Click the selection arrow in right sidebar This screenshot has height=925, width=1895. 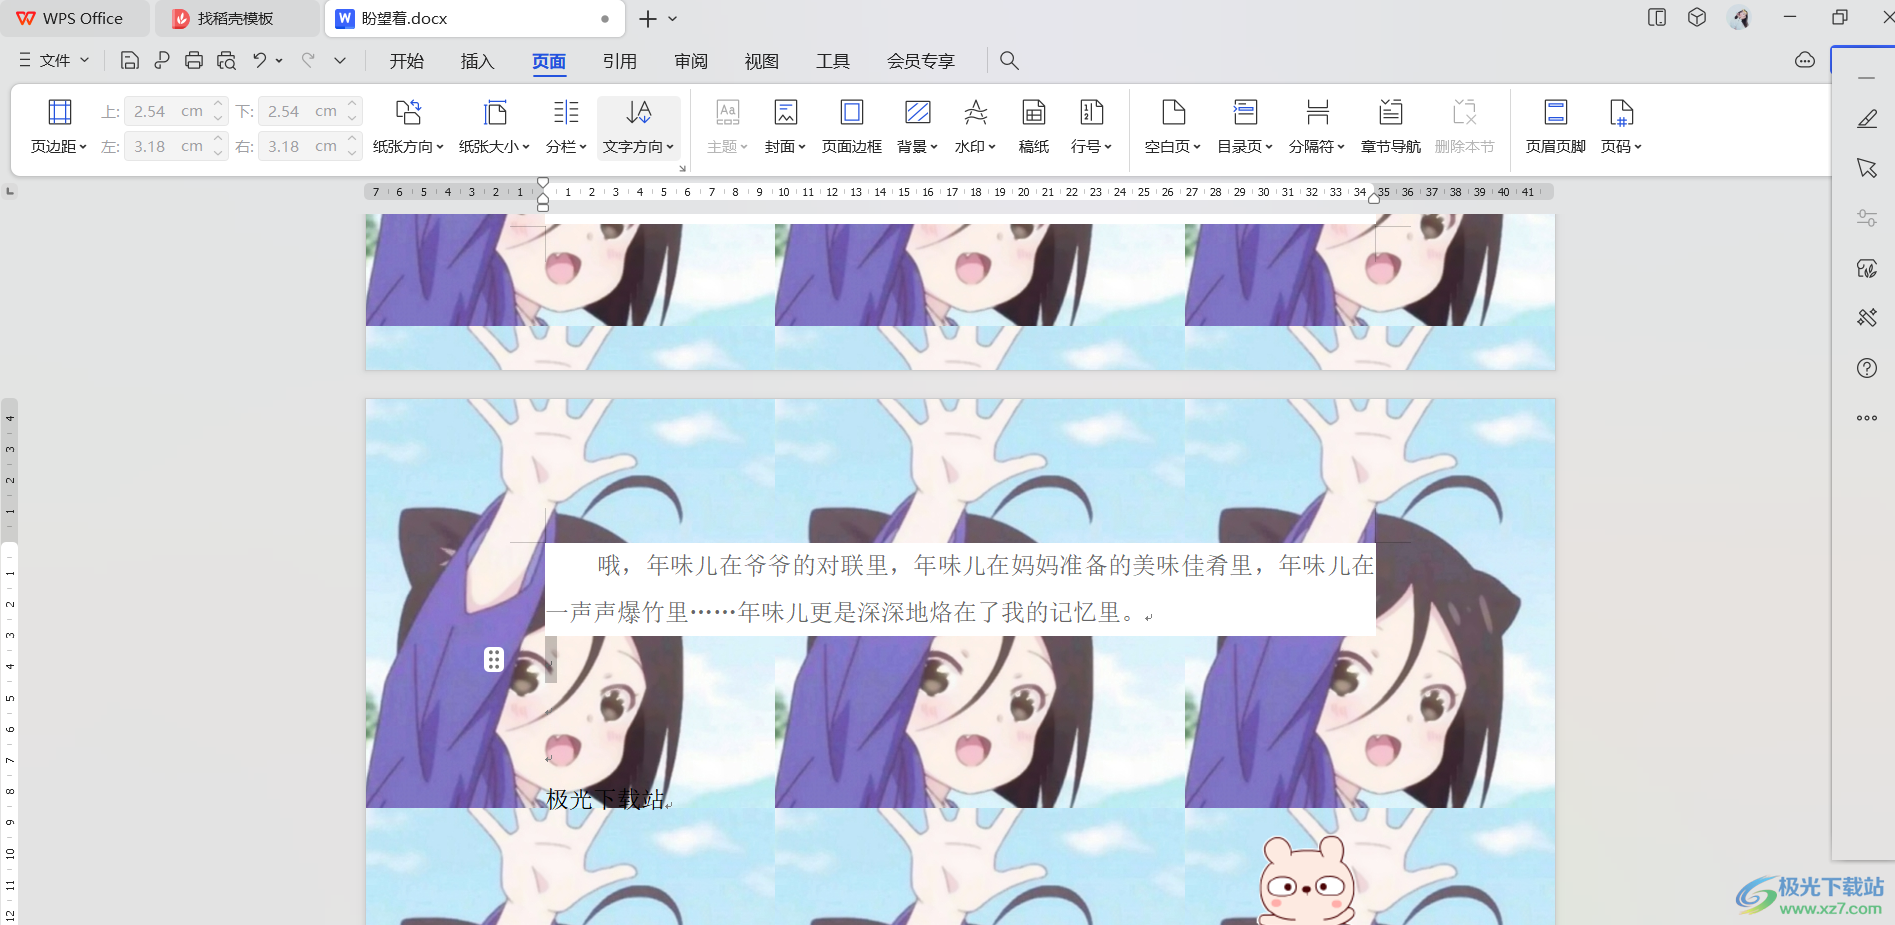point(1867,168)
